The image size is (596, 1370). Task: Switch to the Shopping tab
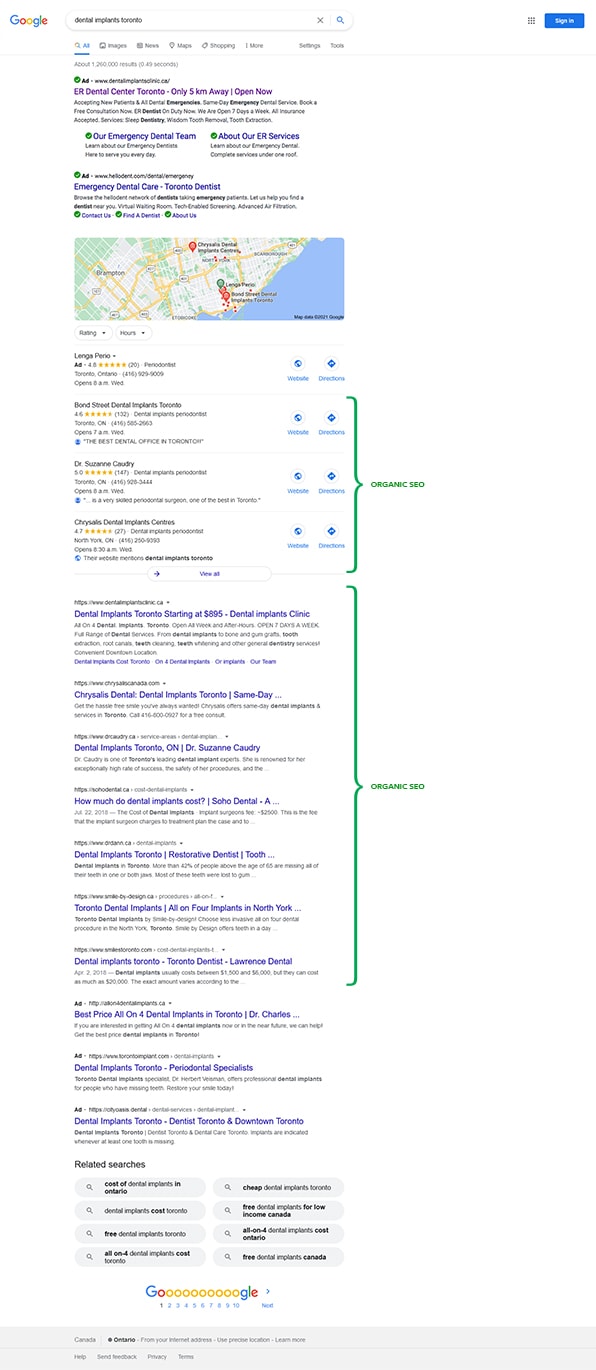(x=218, y=46)
